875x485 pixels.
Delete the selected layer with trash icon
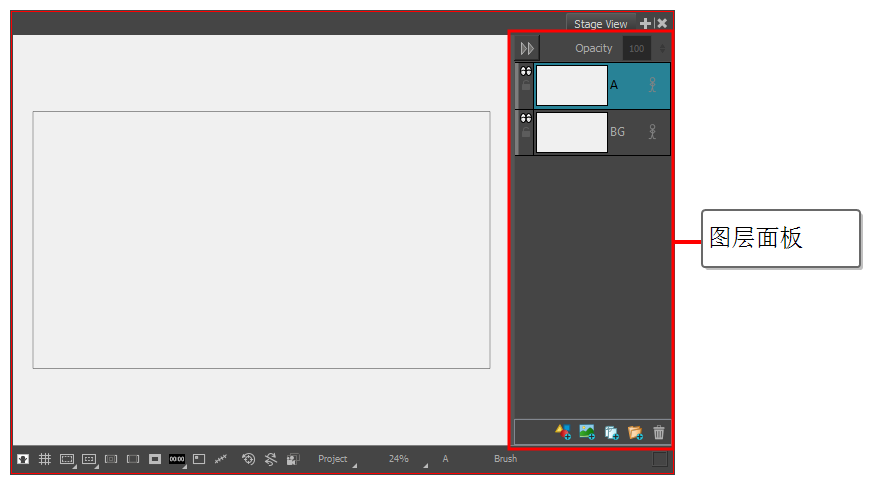click(659, 432)
